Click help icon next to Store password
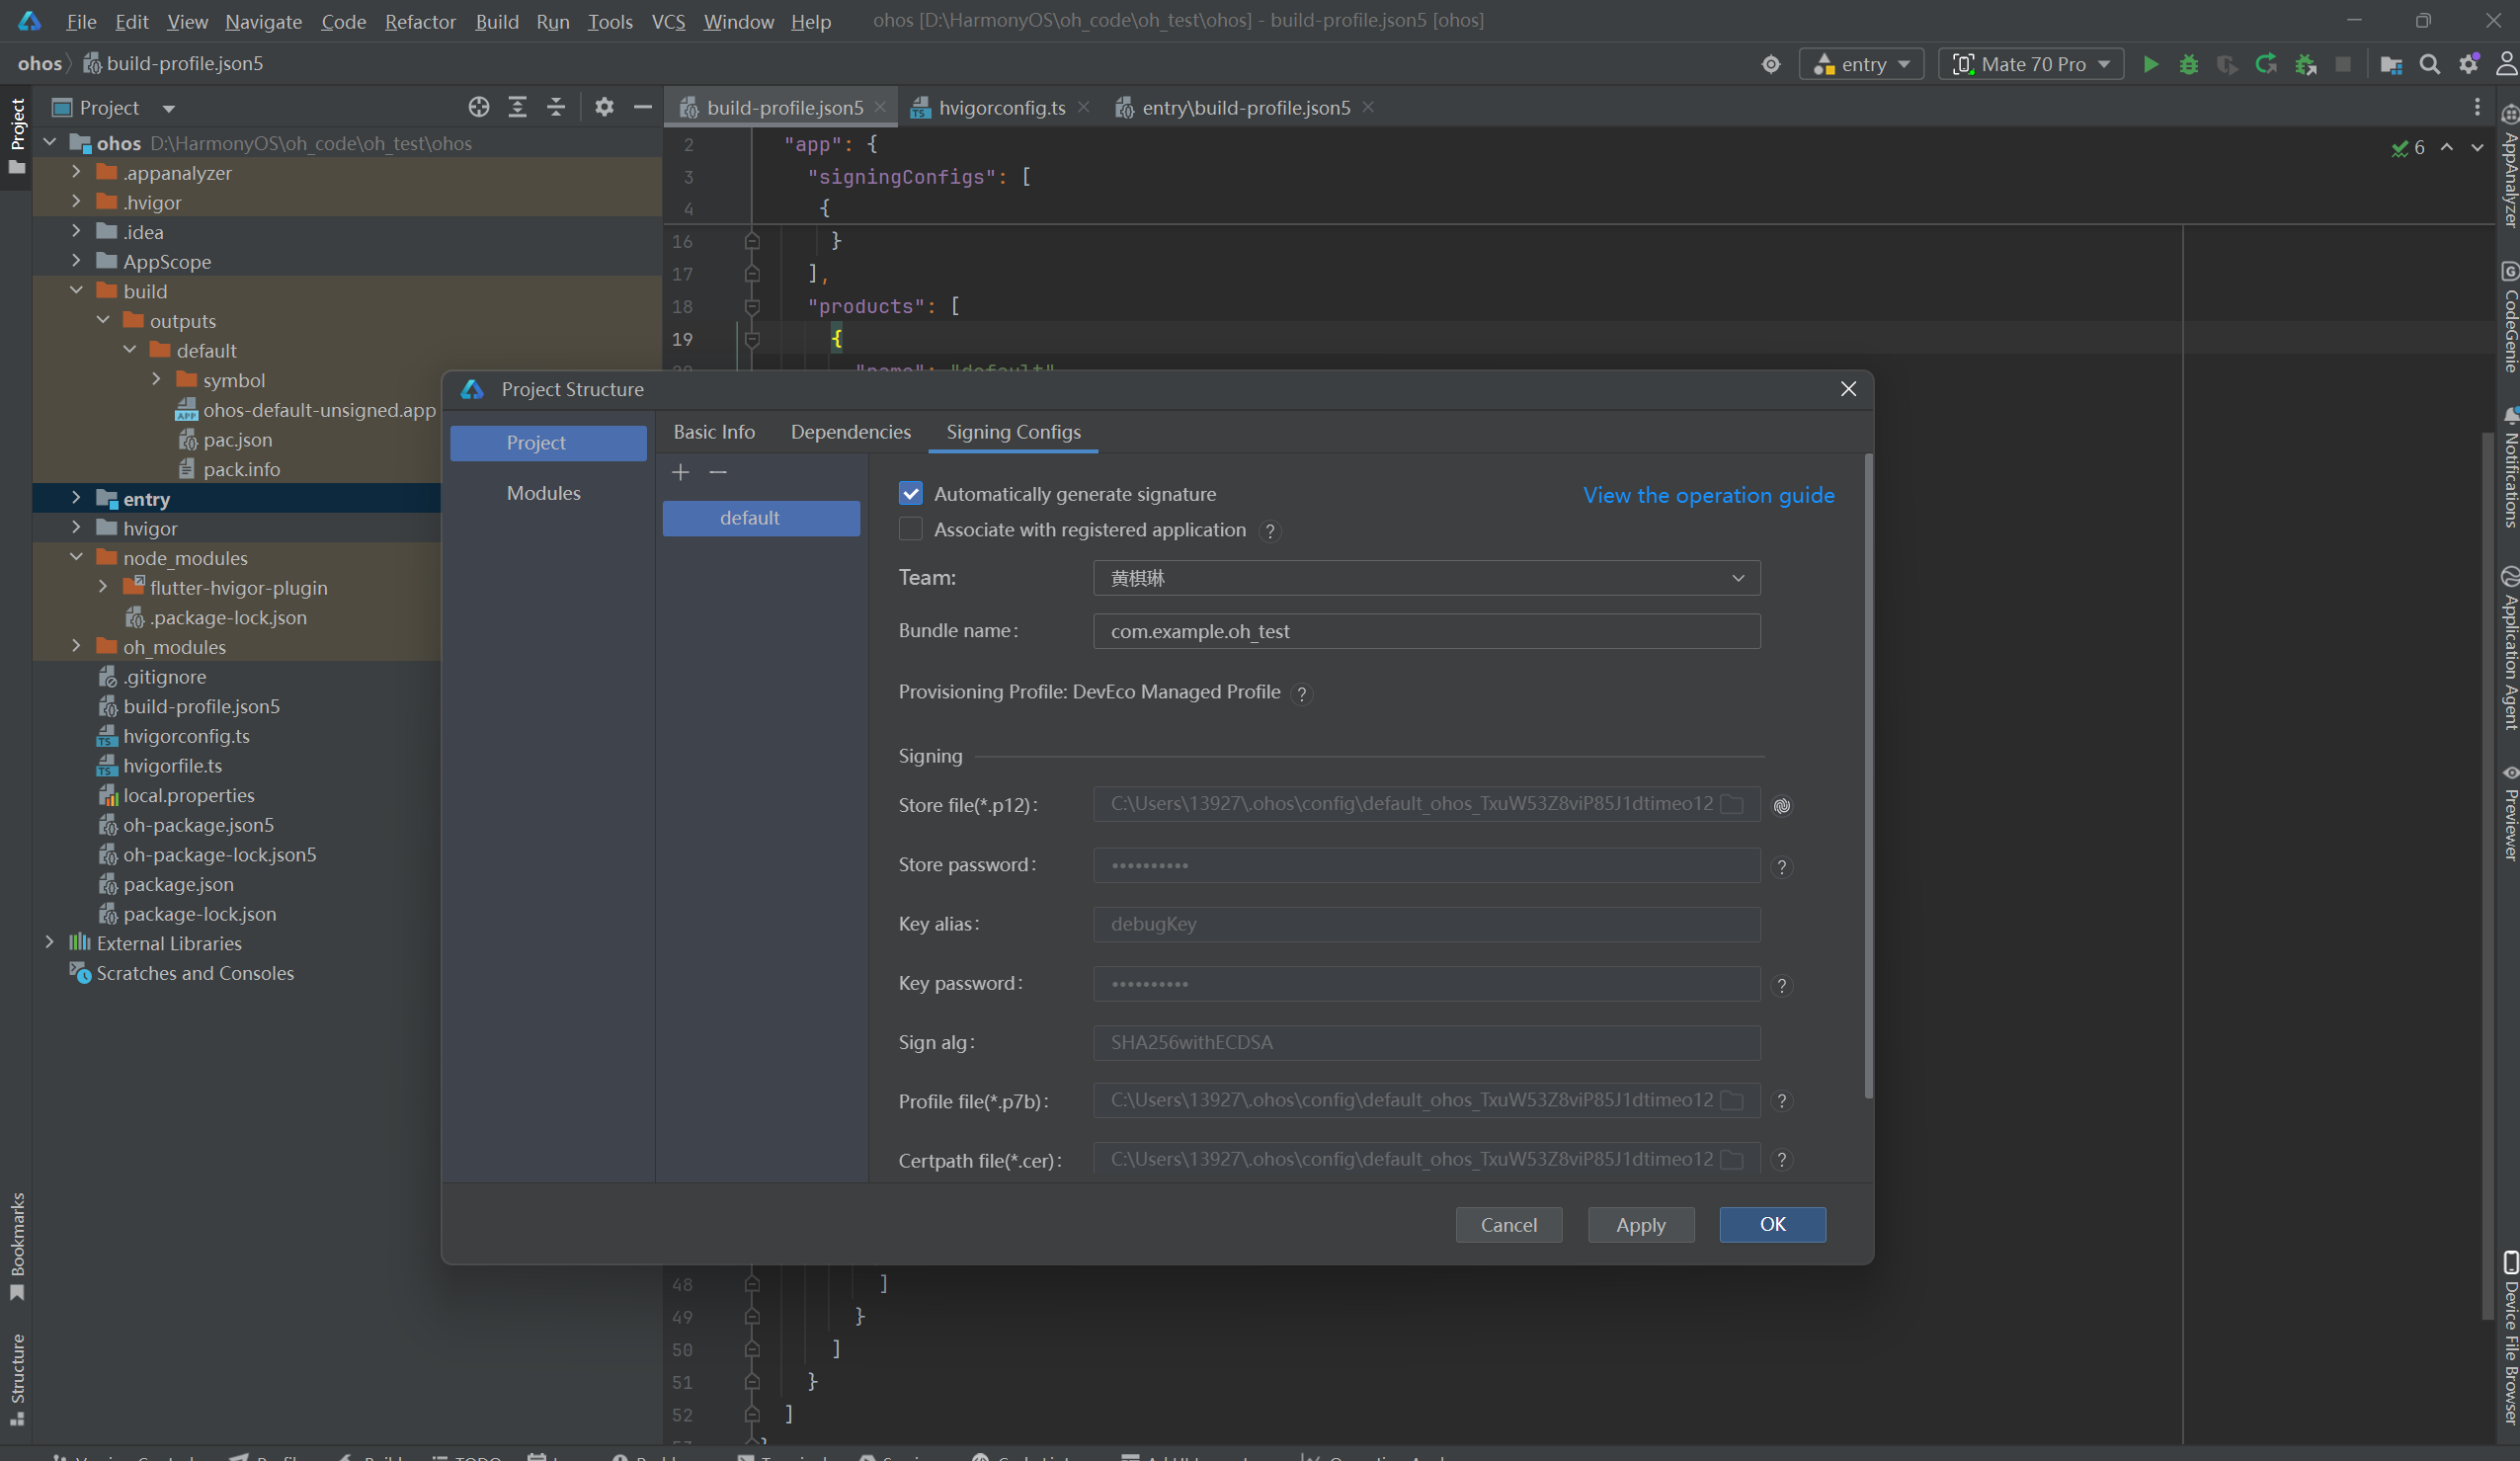Image resolution: width=2520 pixels, height=1461 pixels. (x=1781, y=867)
